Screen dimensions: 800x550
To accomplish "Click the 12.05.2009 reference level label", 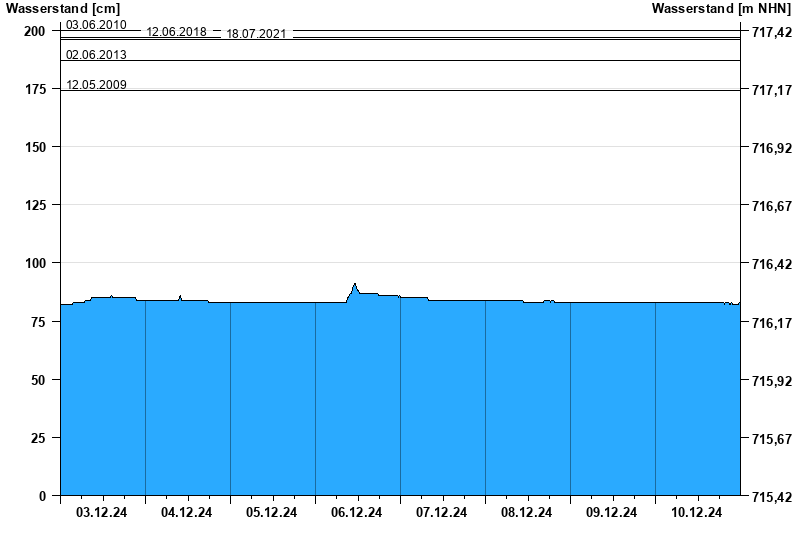I will (96, 85).
